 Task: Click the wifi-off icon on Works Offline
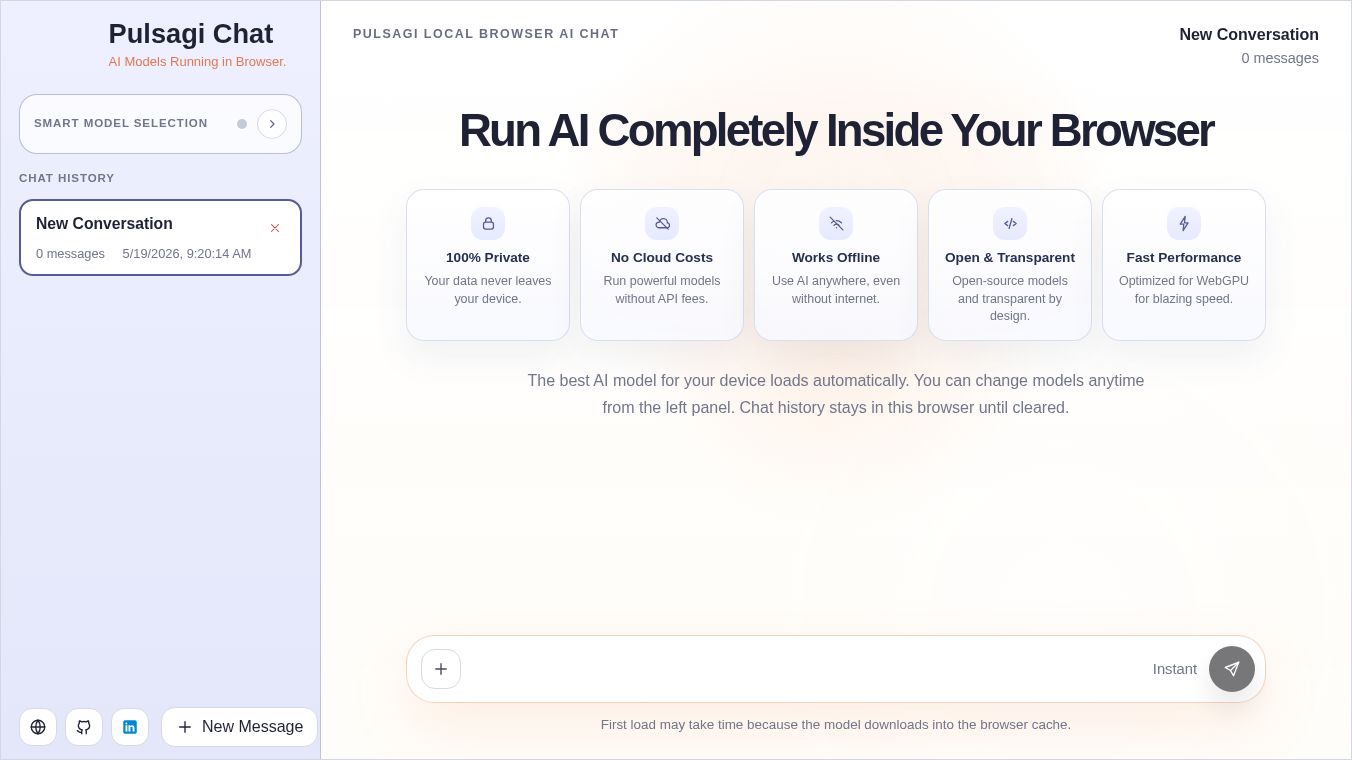point(836,224)
